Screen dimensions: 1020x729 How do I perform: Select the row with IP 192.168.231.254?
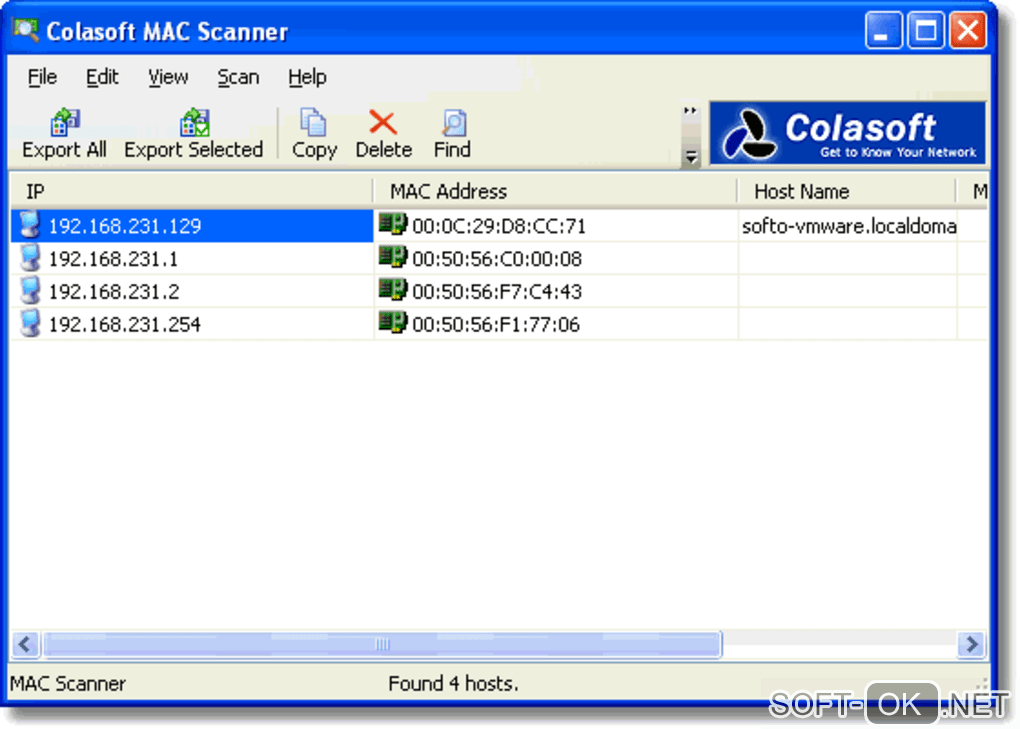[x=499, y=324]
